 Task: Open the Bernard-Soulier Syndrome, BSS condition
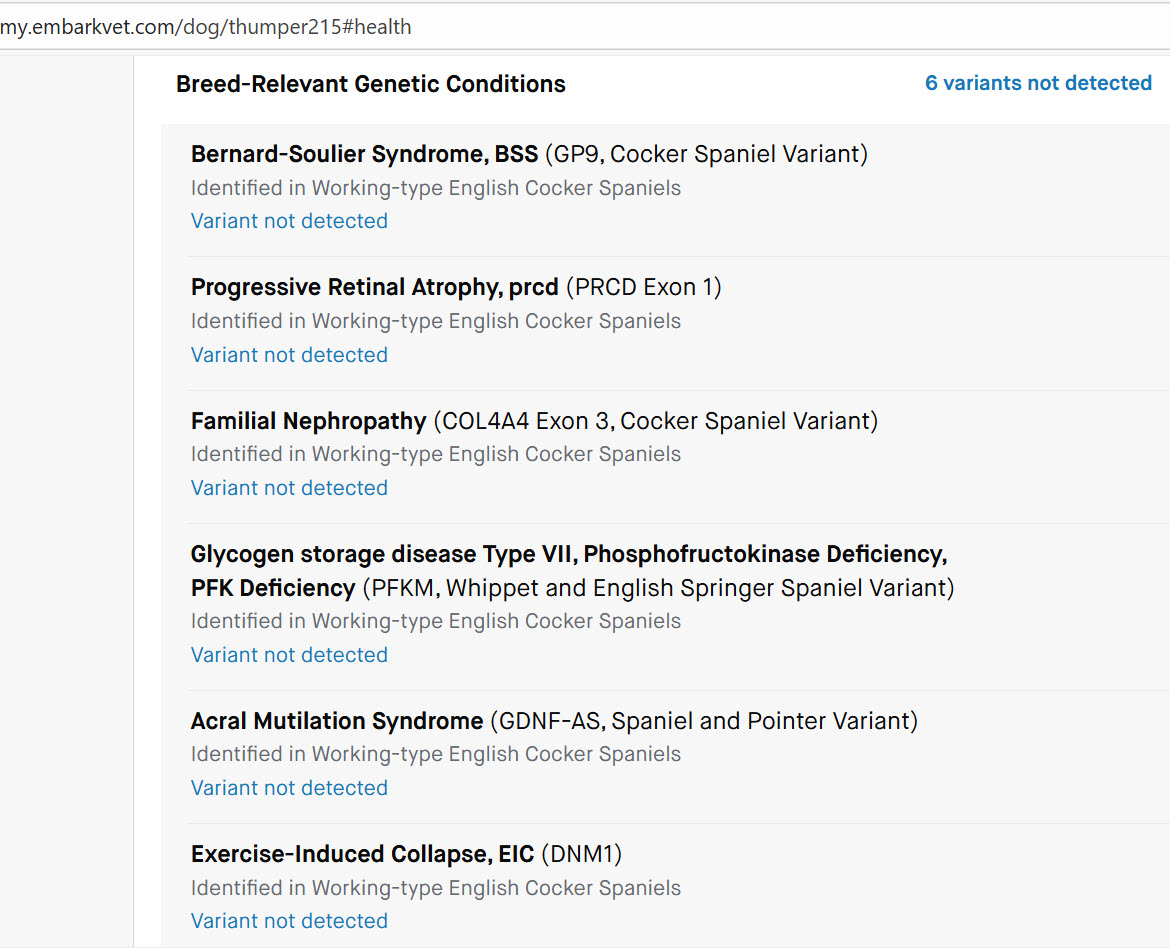[364, 154]
